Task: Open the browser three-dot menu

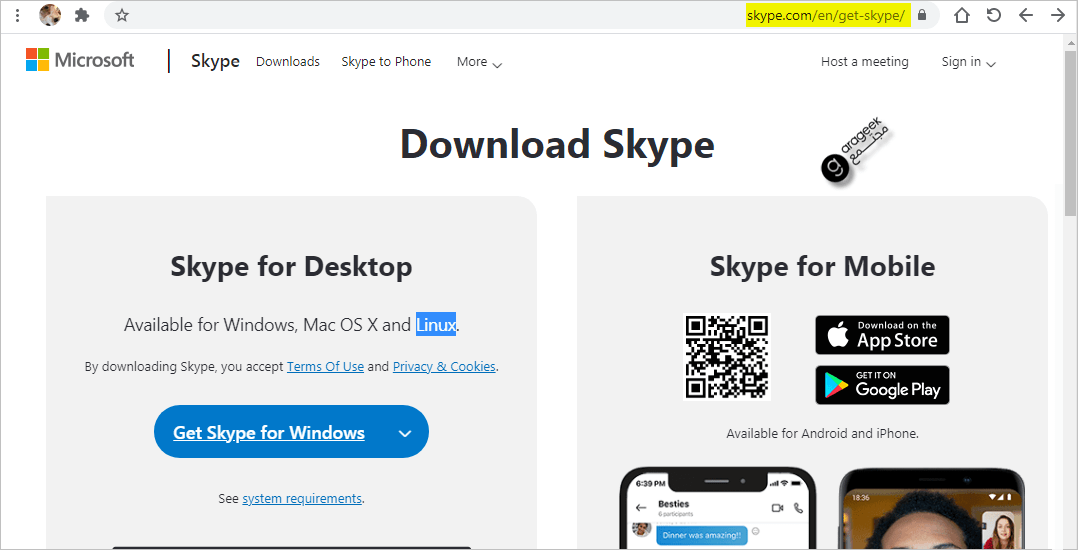Action: 18,15
